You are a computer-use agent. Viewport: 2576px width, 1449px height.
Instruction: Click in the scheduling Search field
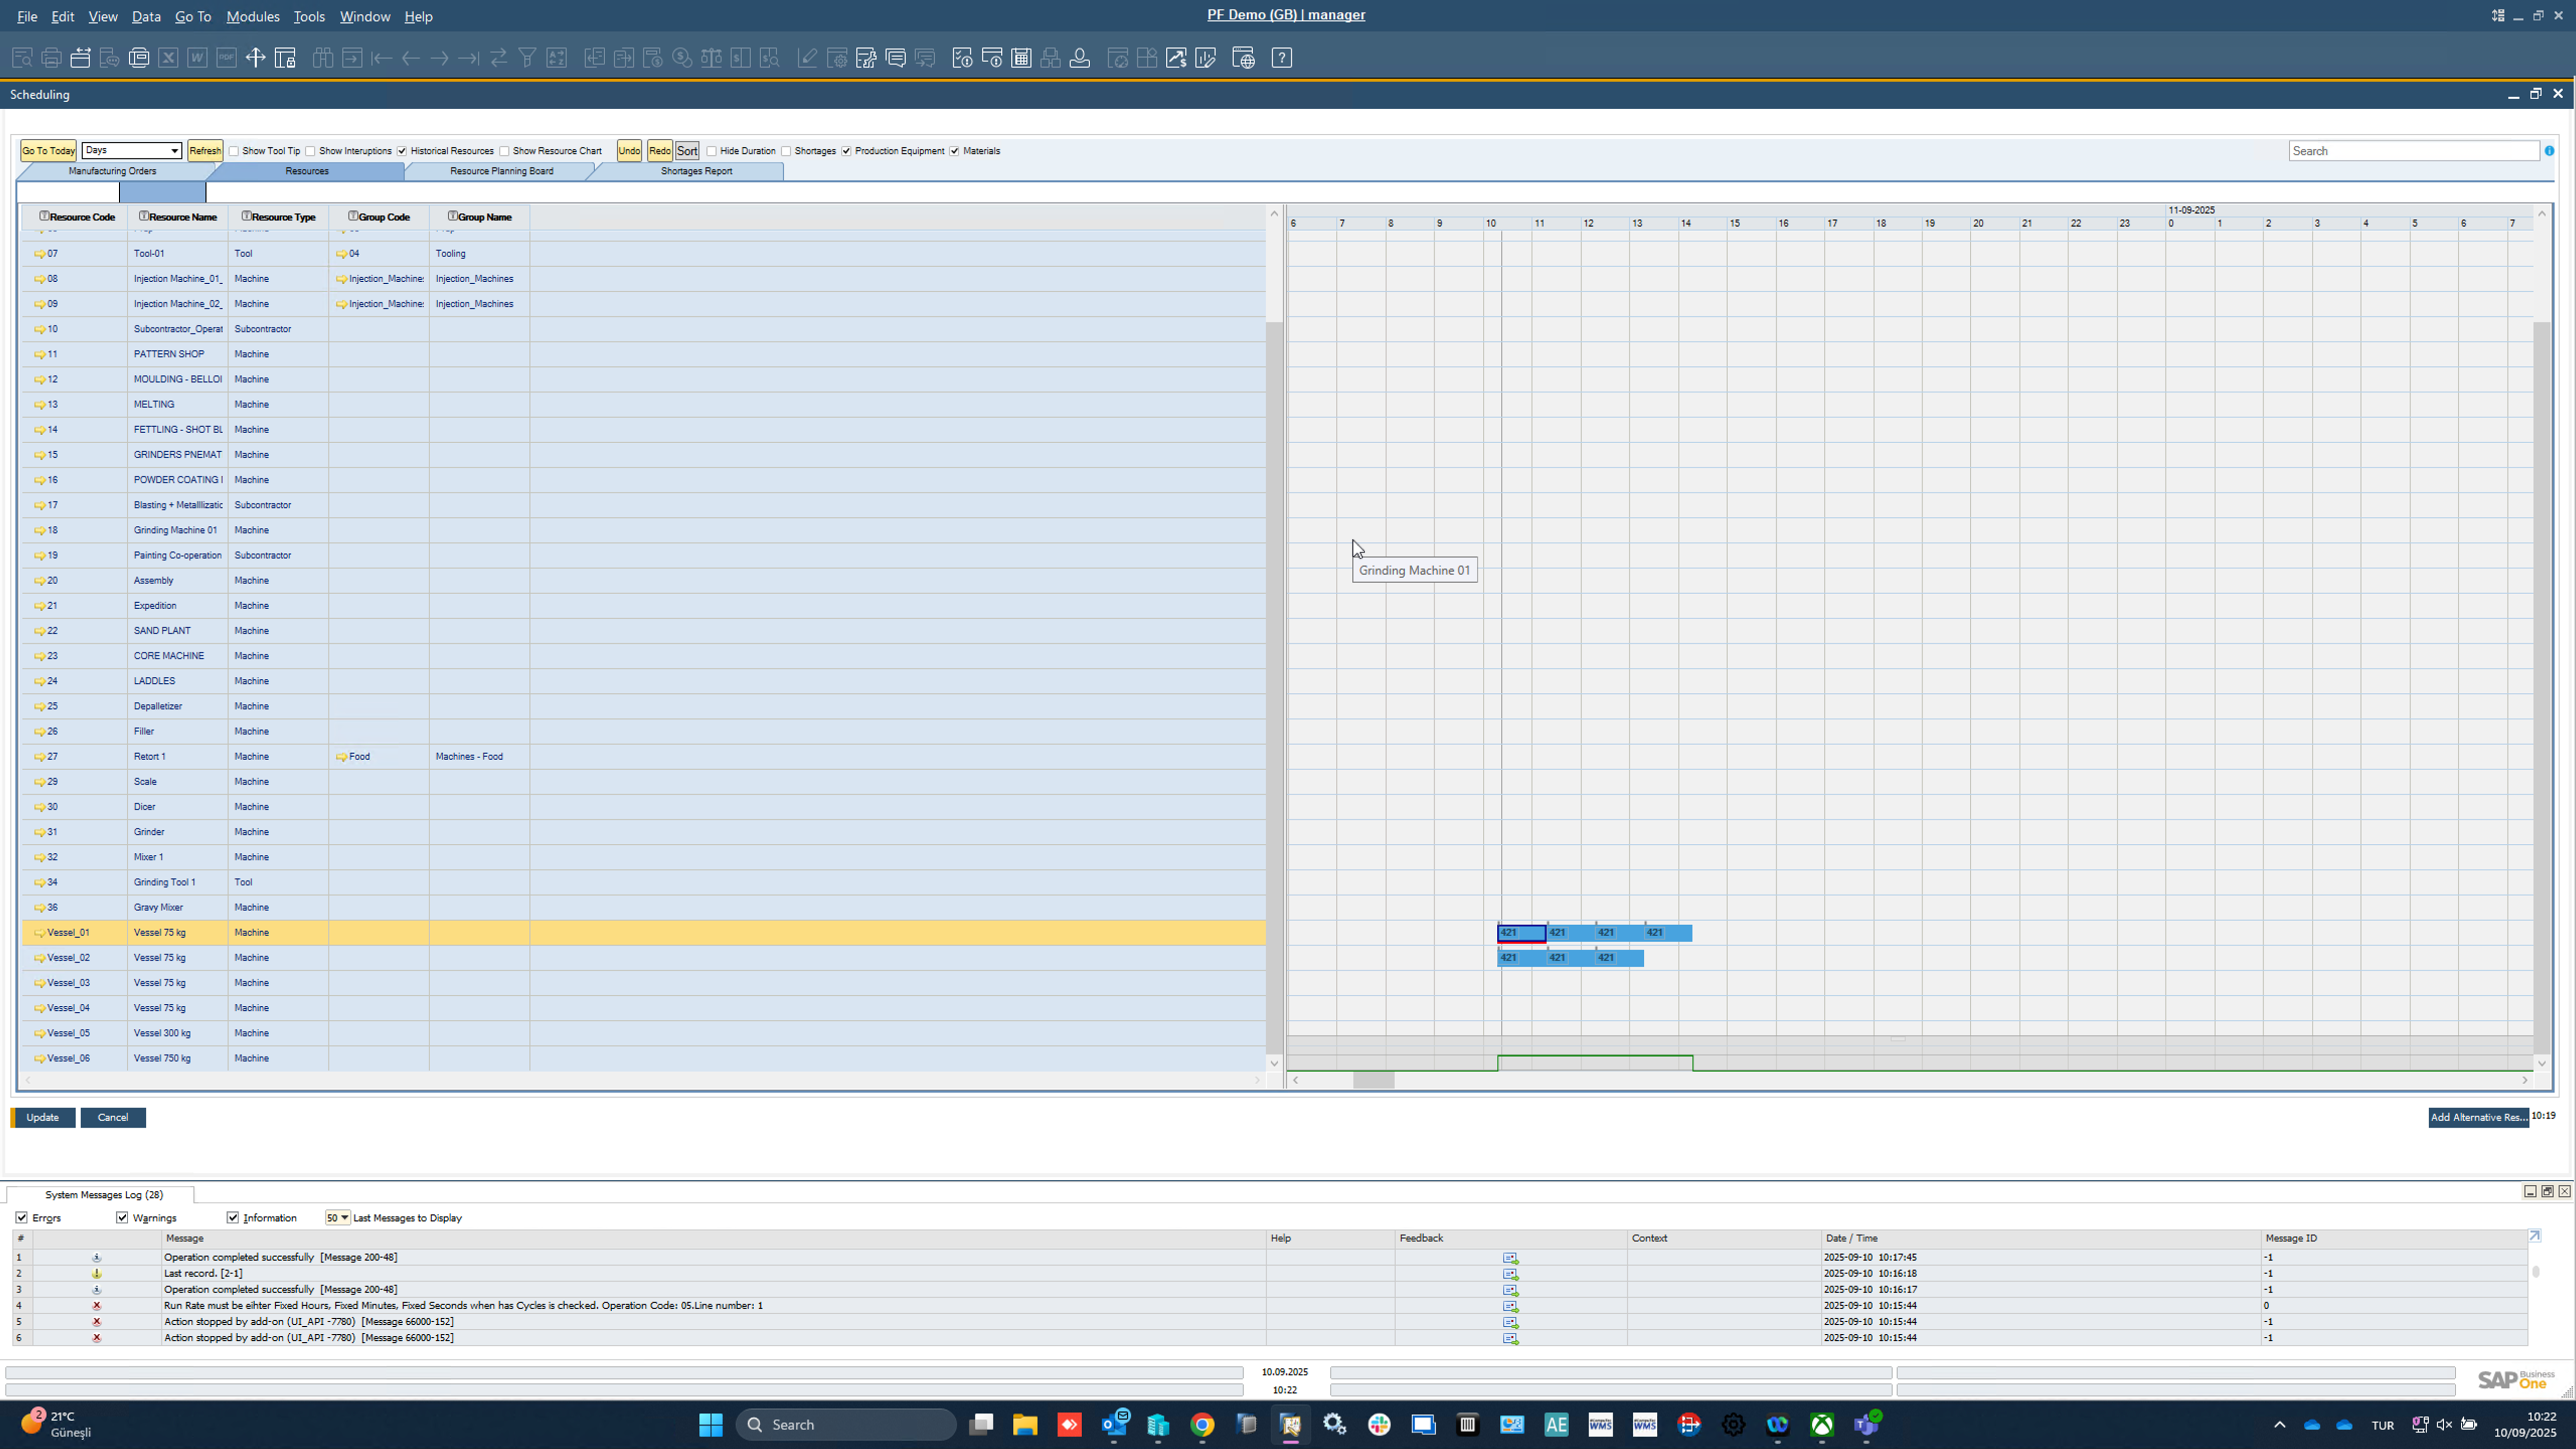[2412, 151]
